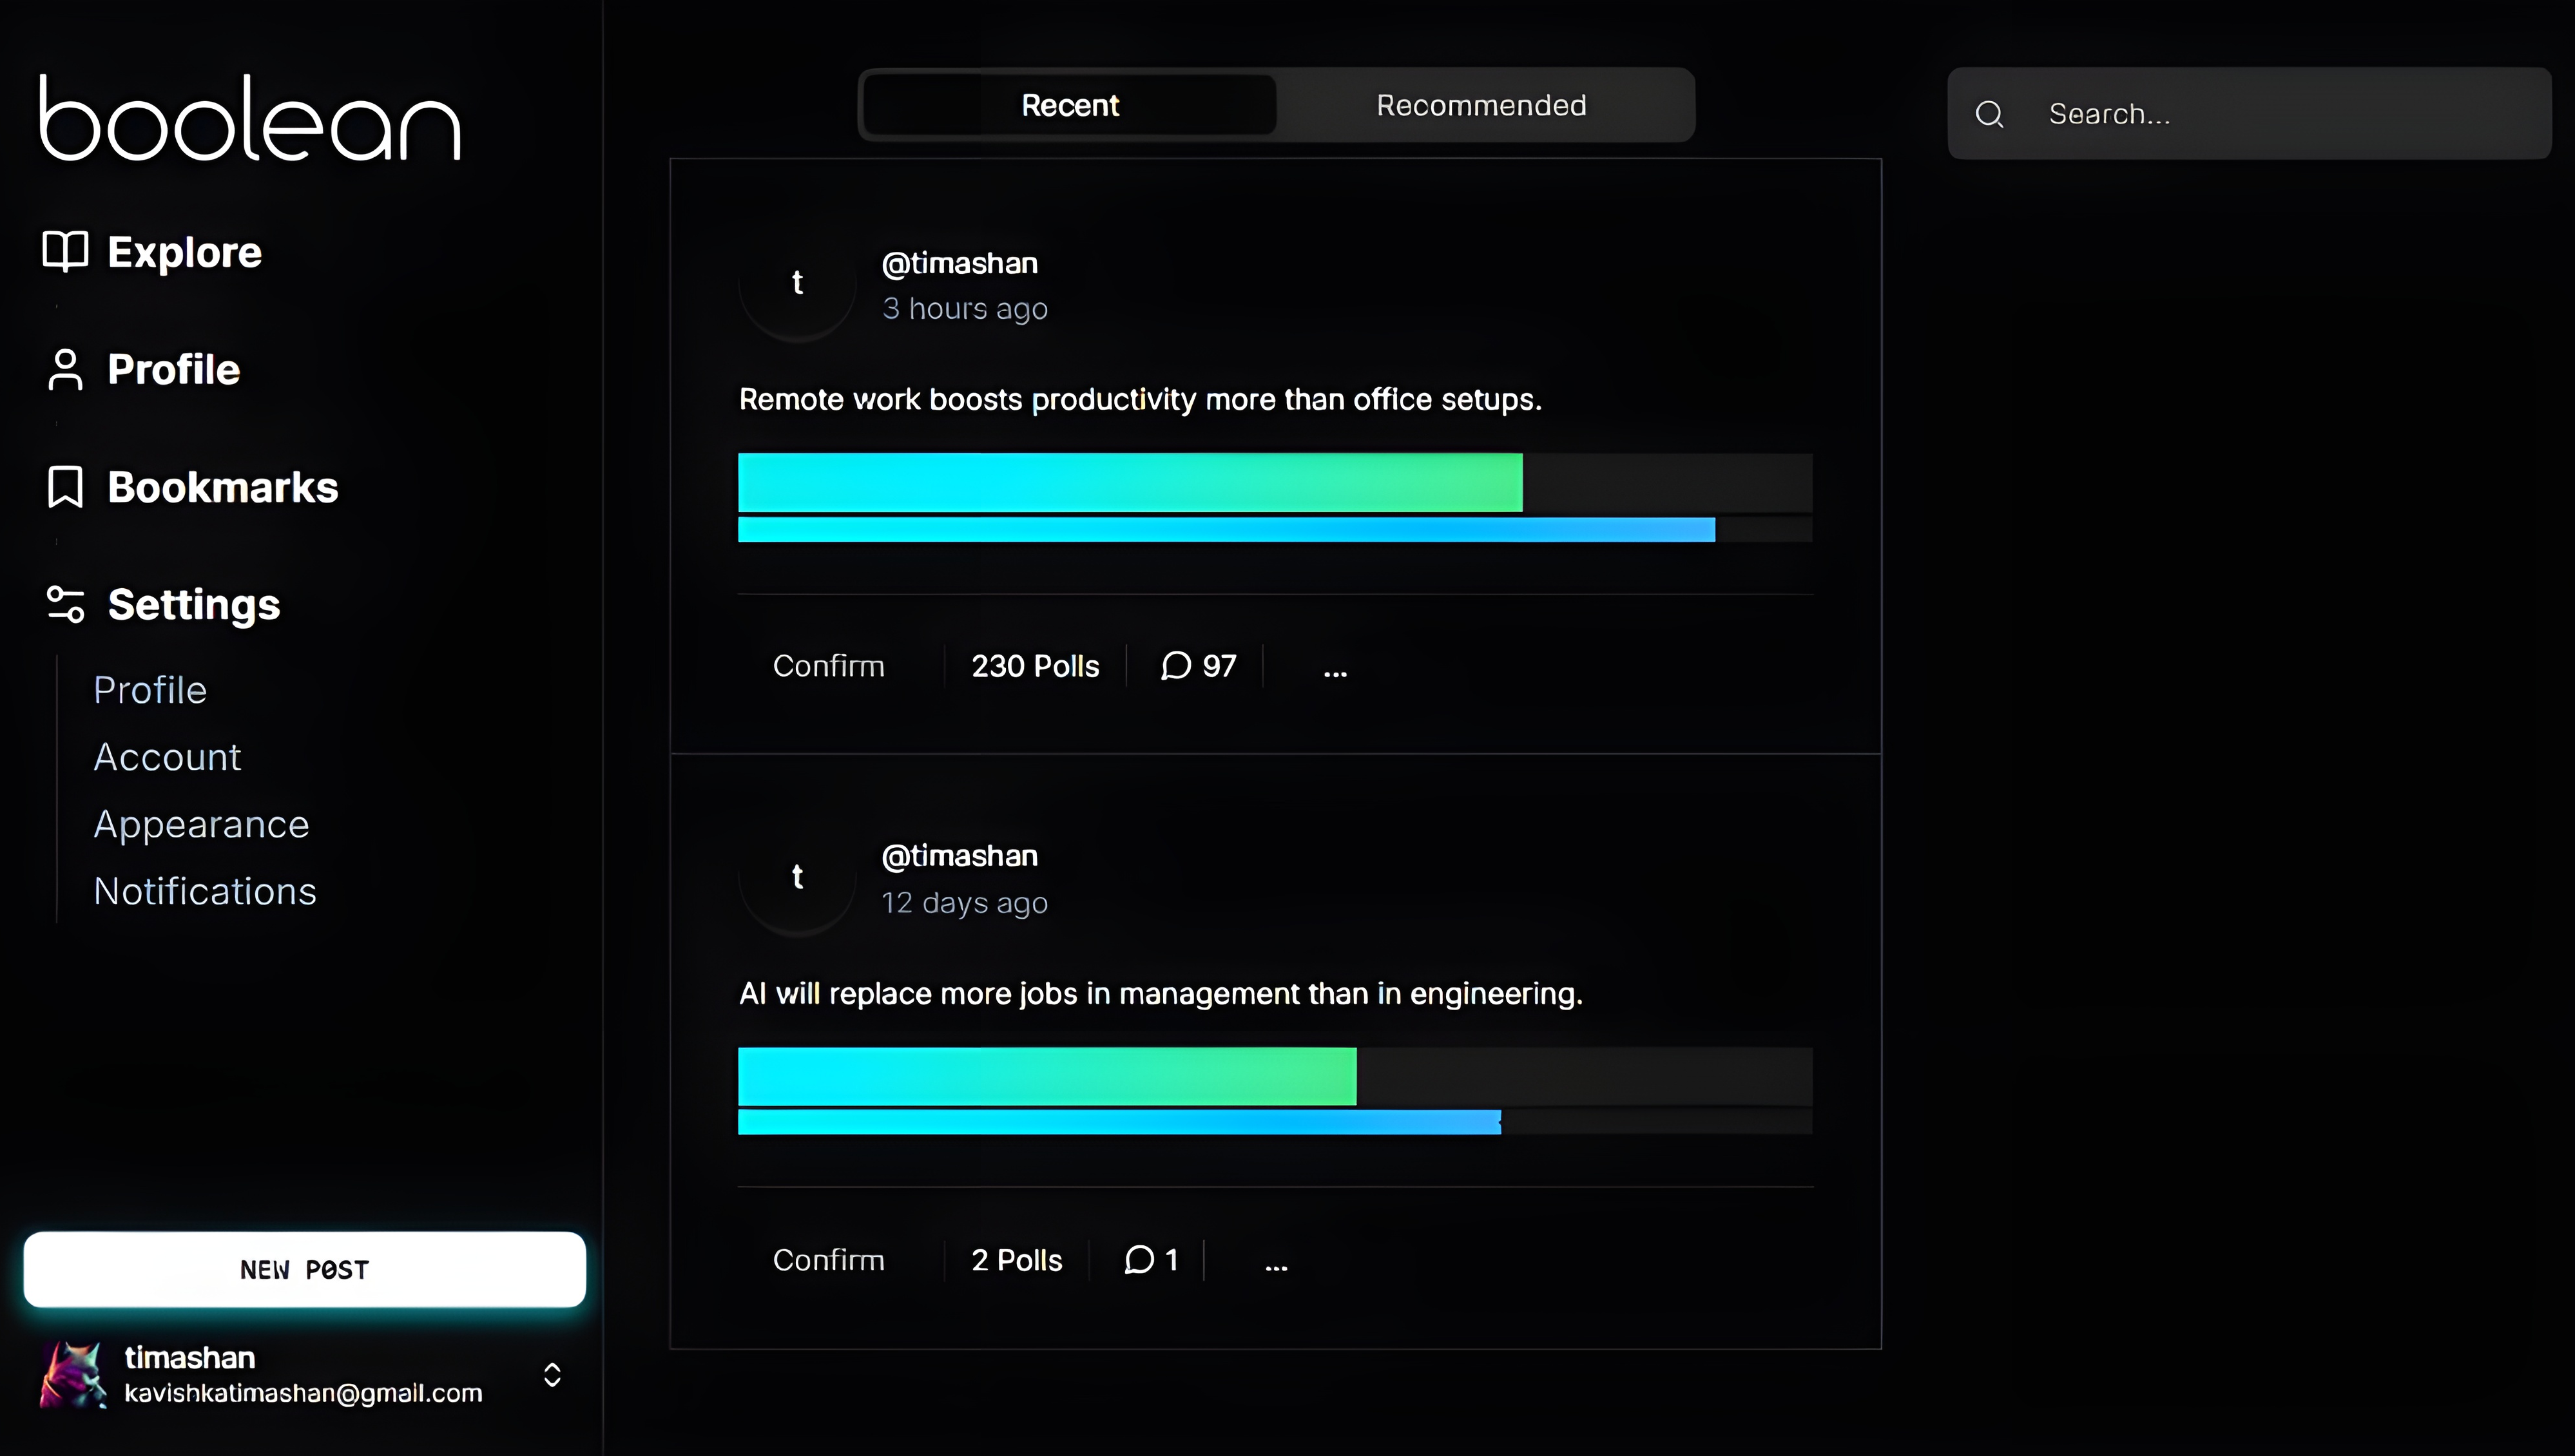Click the green poll bar on remote work post
2575x1456 pixels.
coord(1130,482)
